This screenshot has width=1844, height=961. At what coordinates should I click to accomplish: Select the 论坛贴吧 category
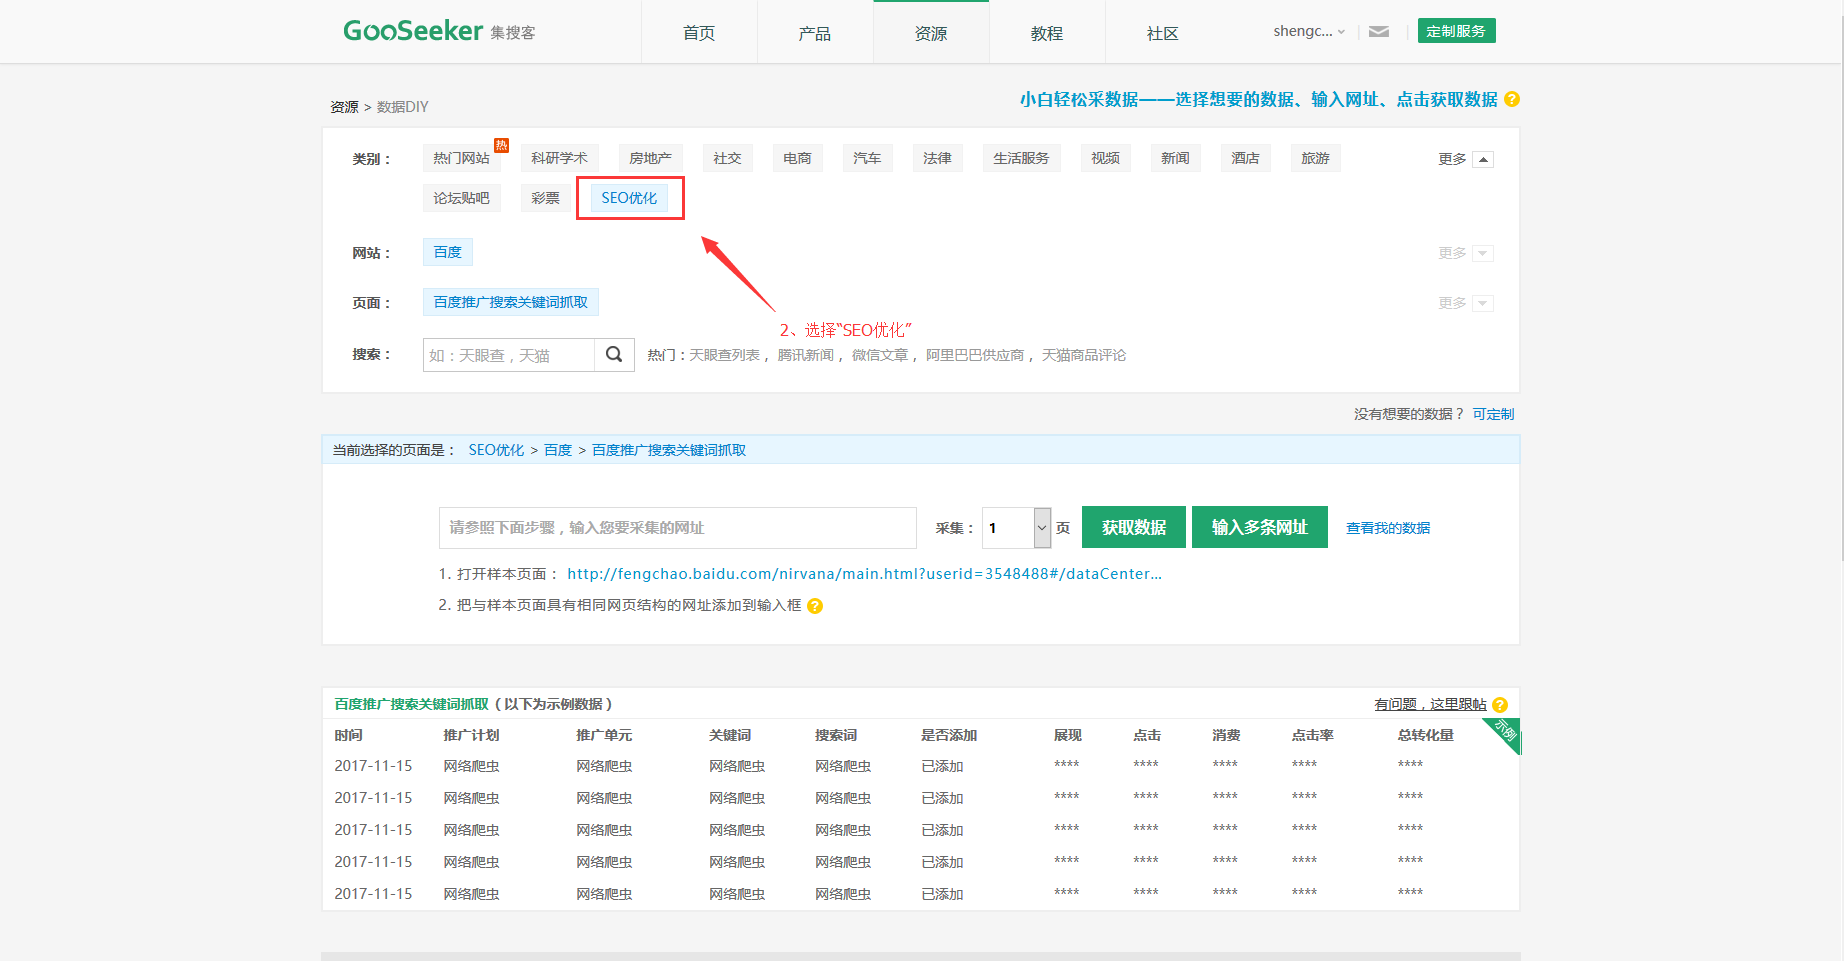462,198
